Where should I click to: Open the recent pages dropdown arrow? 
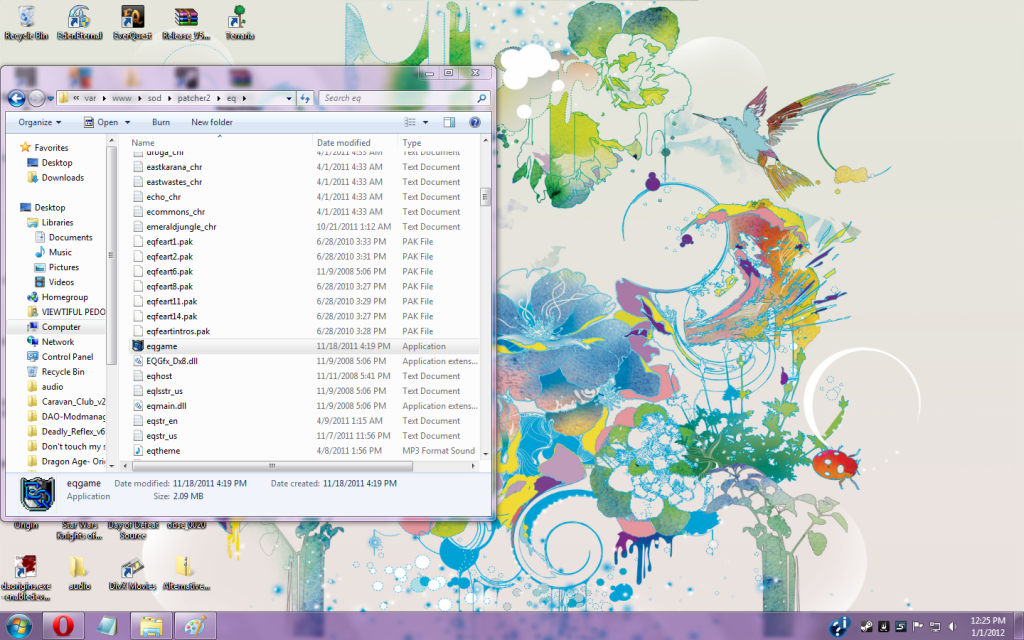click(50, 99)
